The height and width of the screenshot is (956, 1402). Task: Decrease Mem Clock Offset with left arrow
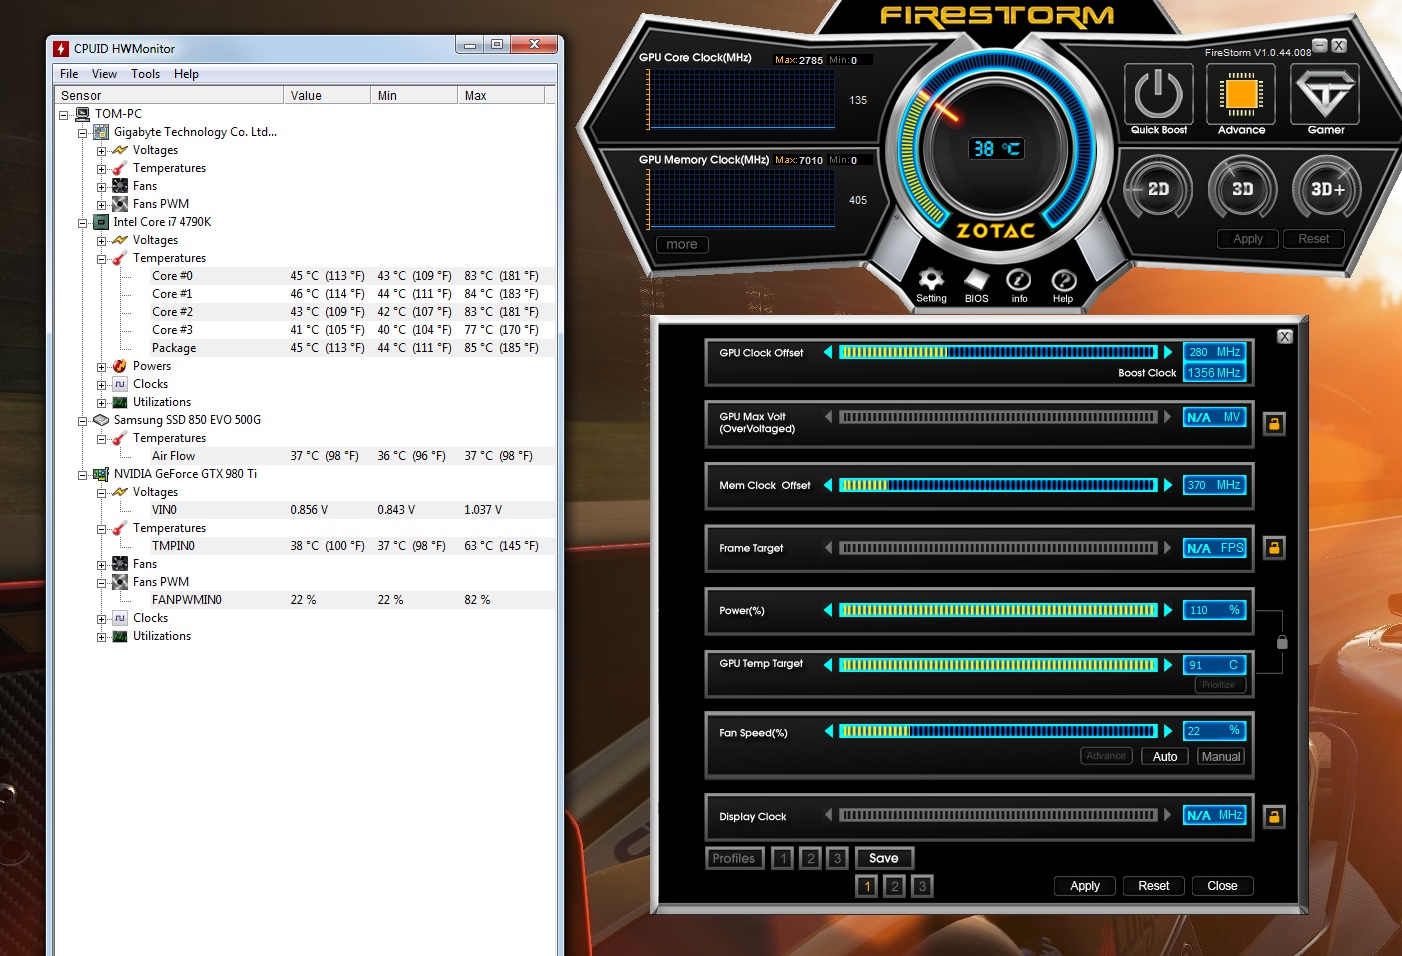tap(828, 485)
